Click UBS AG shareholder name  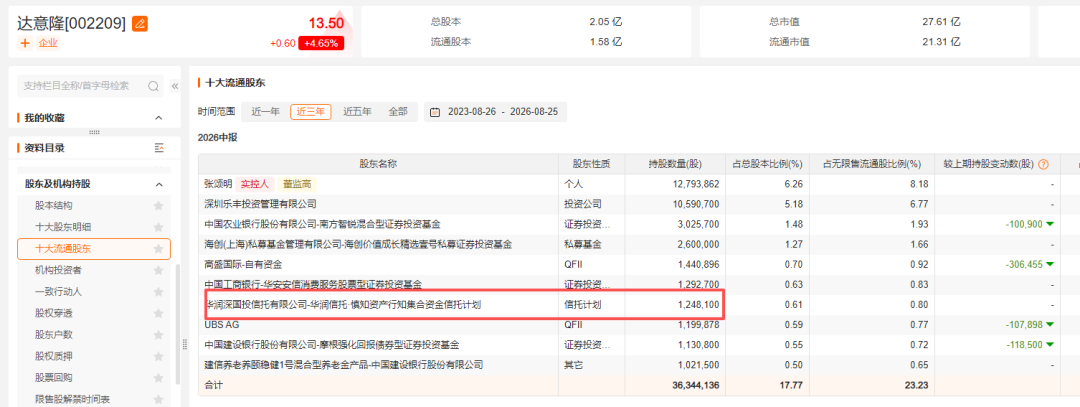[222, 324]
